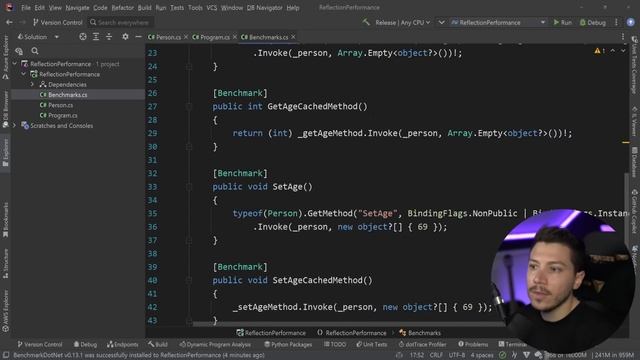
Task: Expand Scratches and Consoles node
Action: point(15,126)
